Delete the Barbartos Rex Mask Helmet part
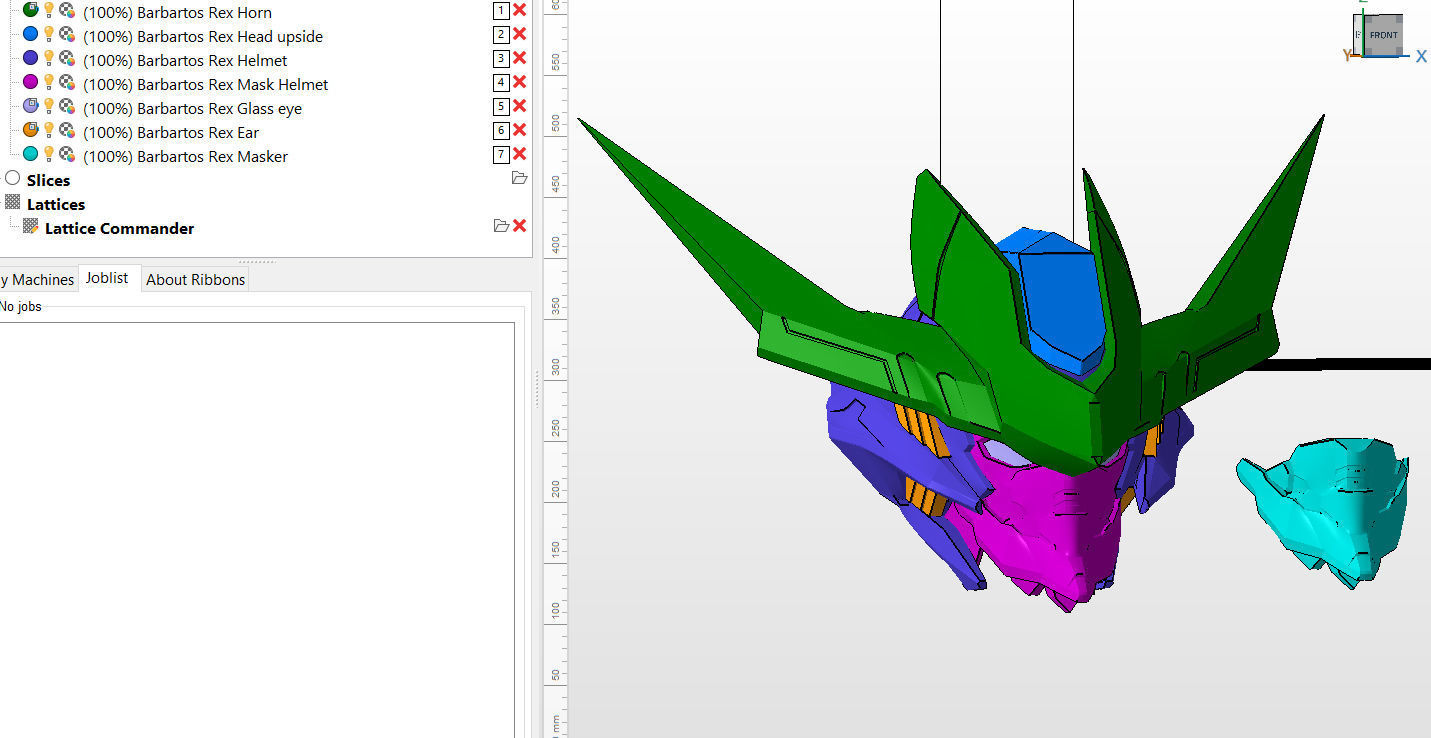 (519, 82)
